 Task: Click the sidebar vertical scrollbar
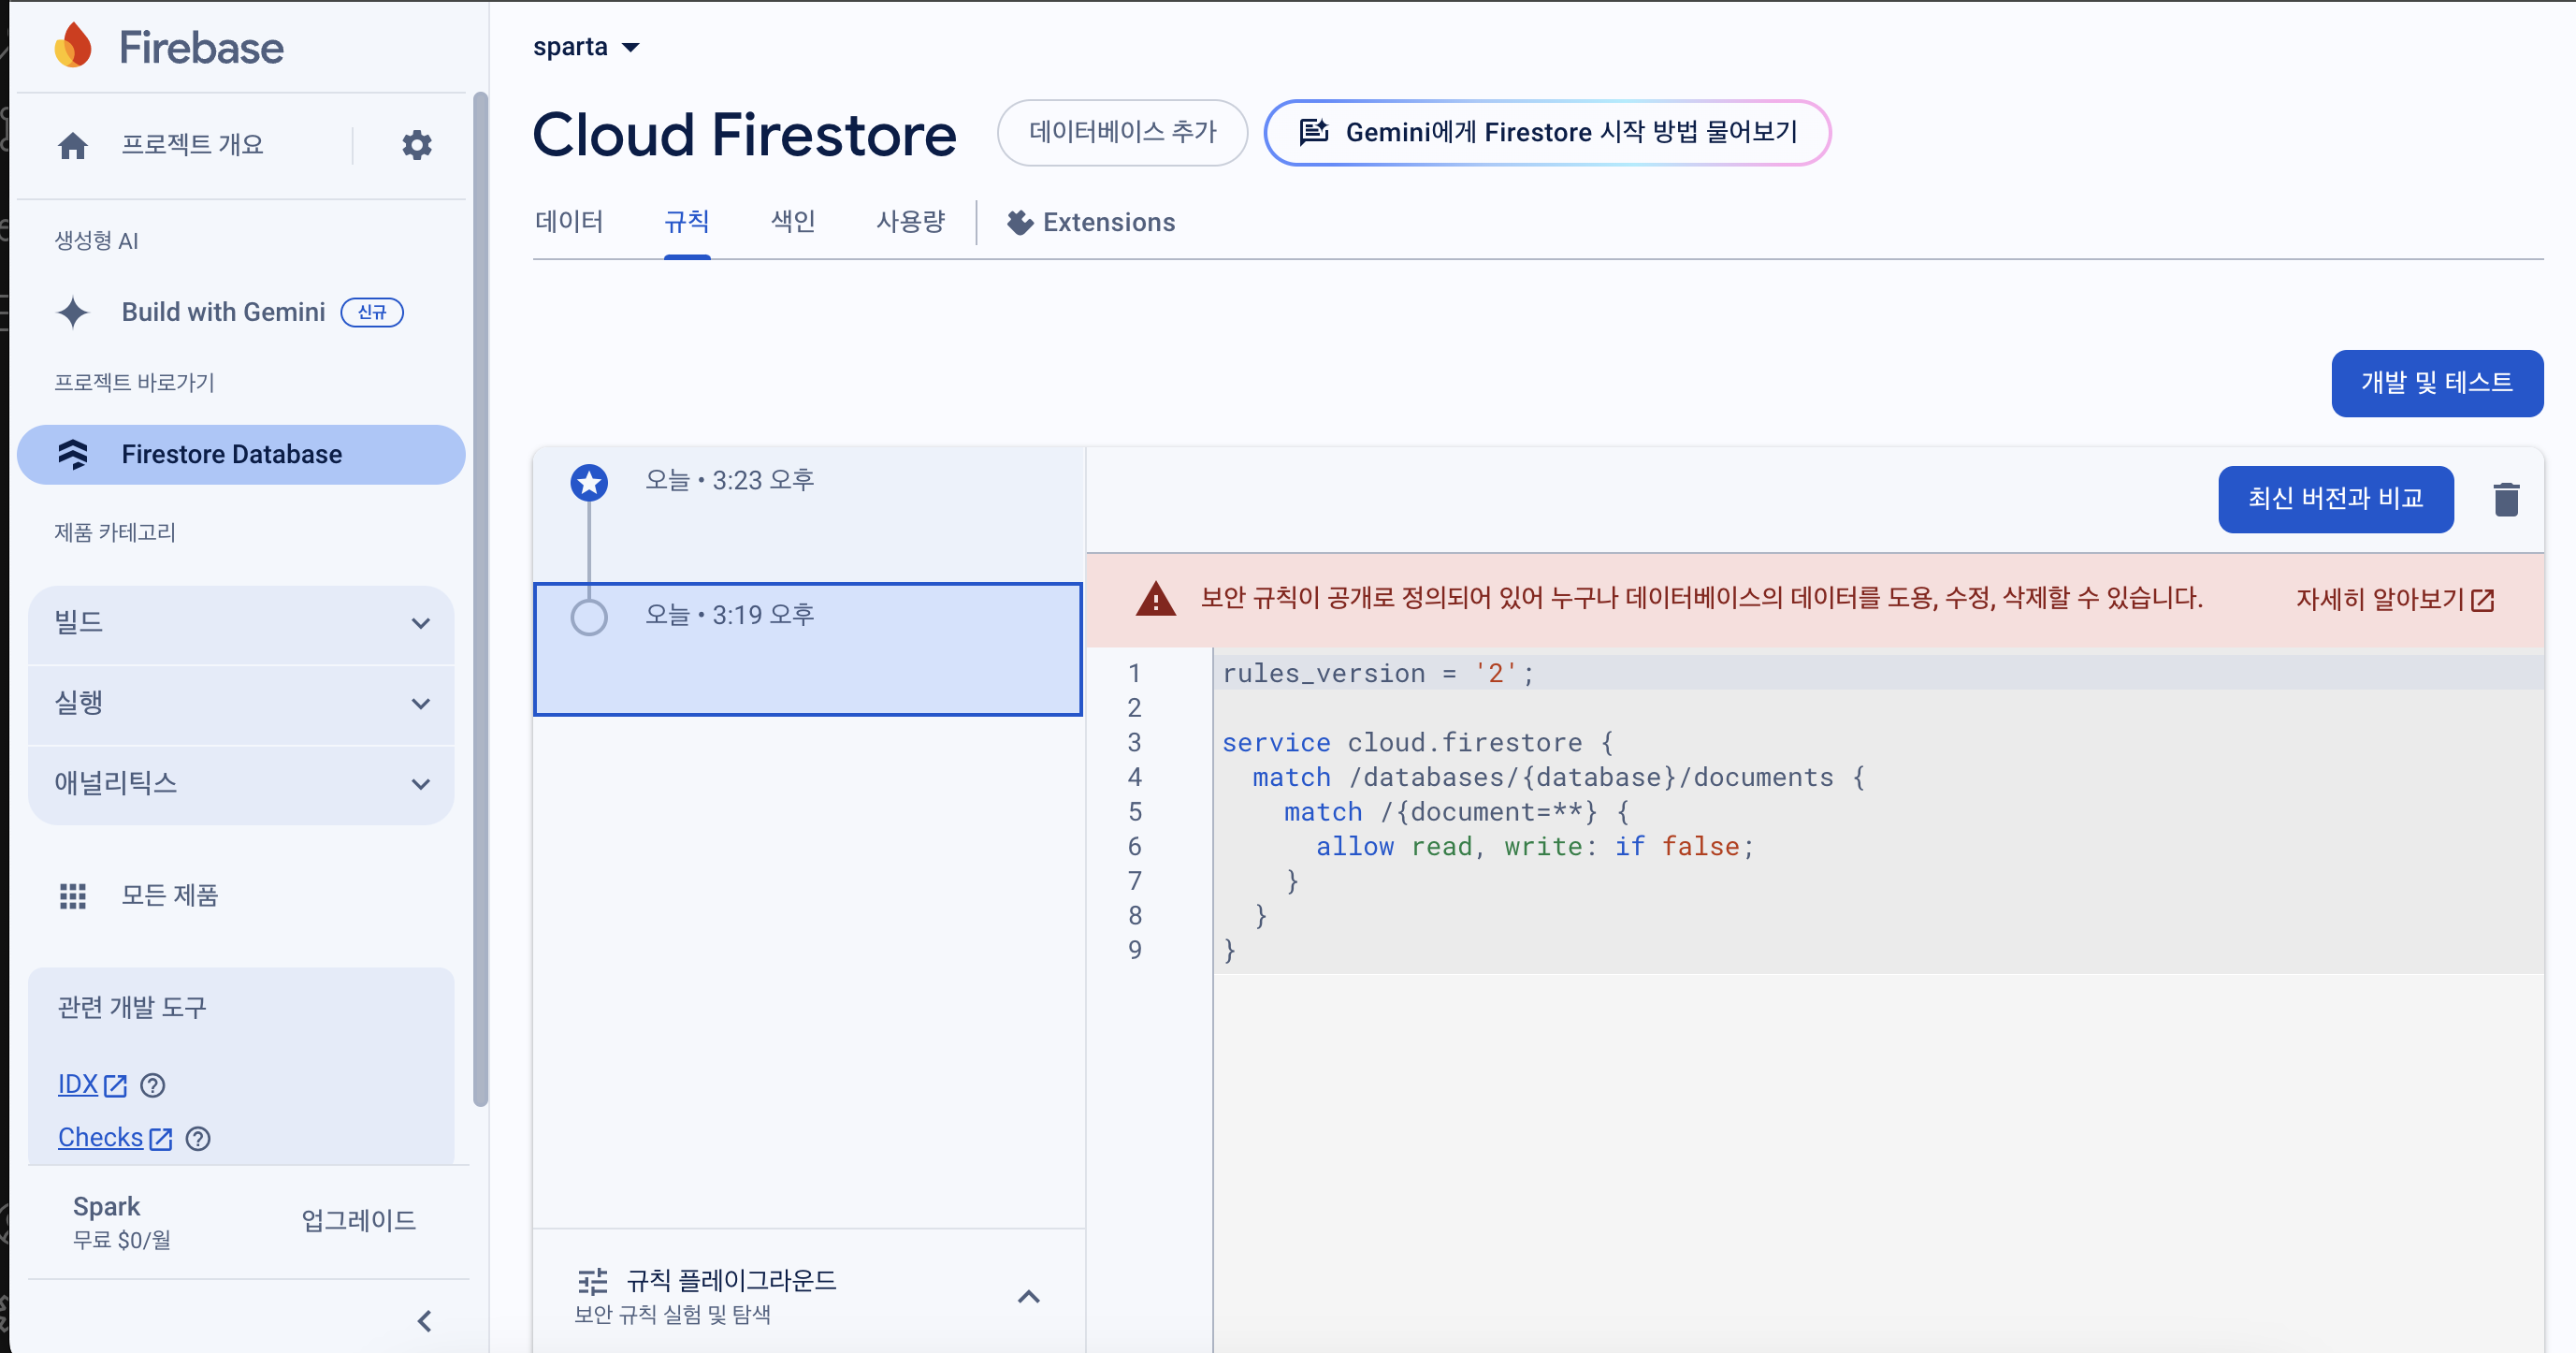(x=480, y=600)
